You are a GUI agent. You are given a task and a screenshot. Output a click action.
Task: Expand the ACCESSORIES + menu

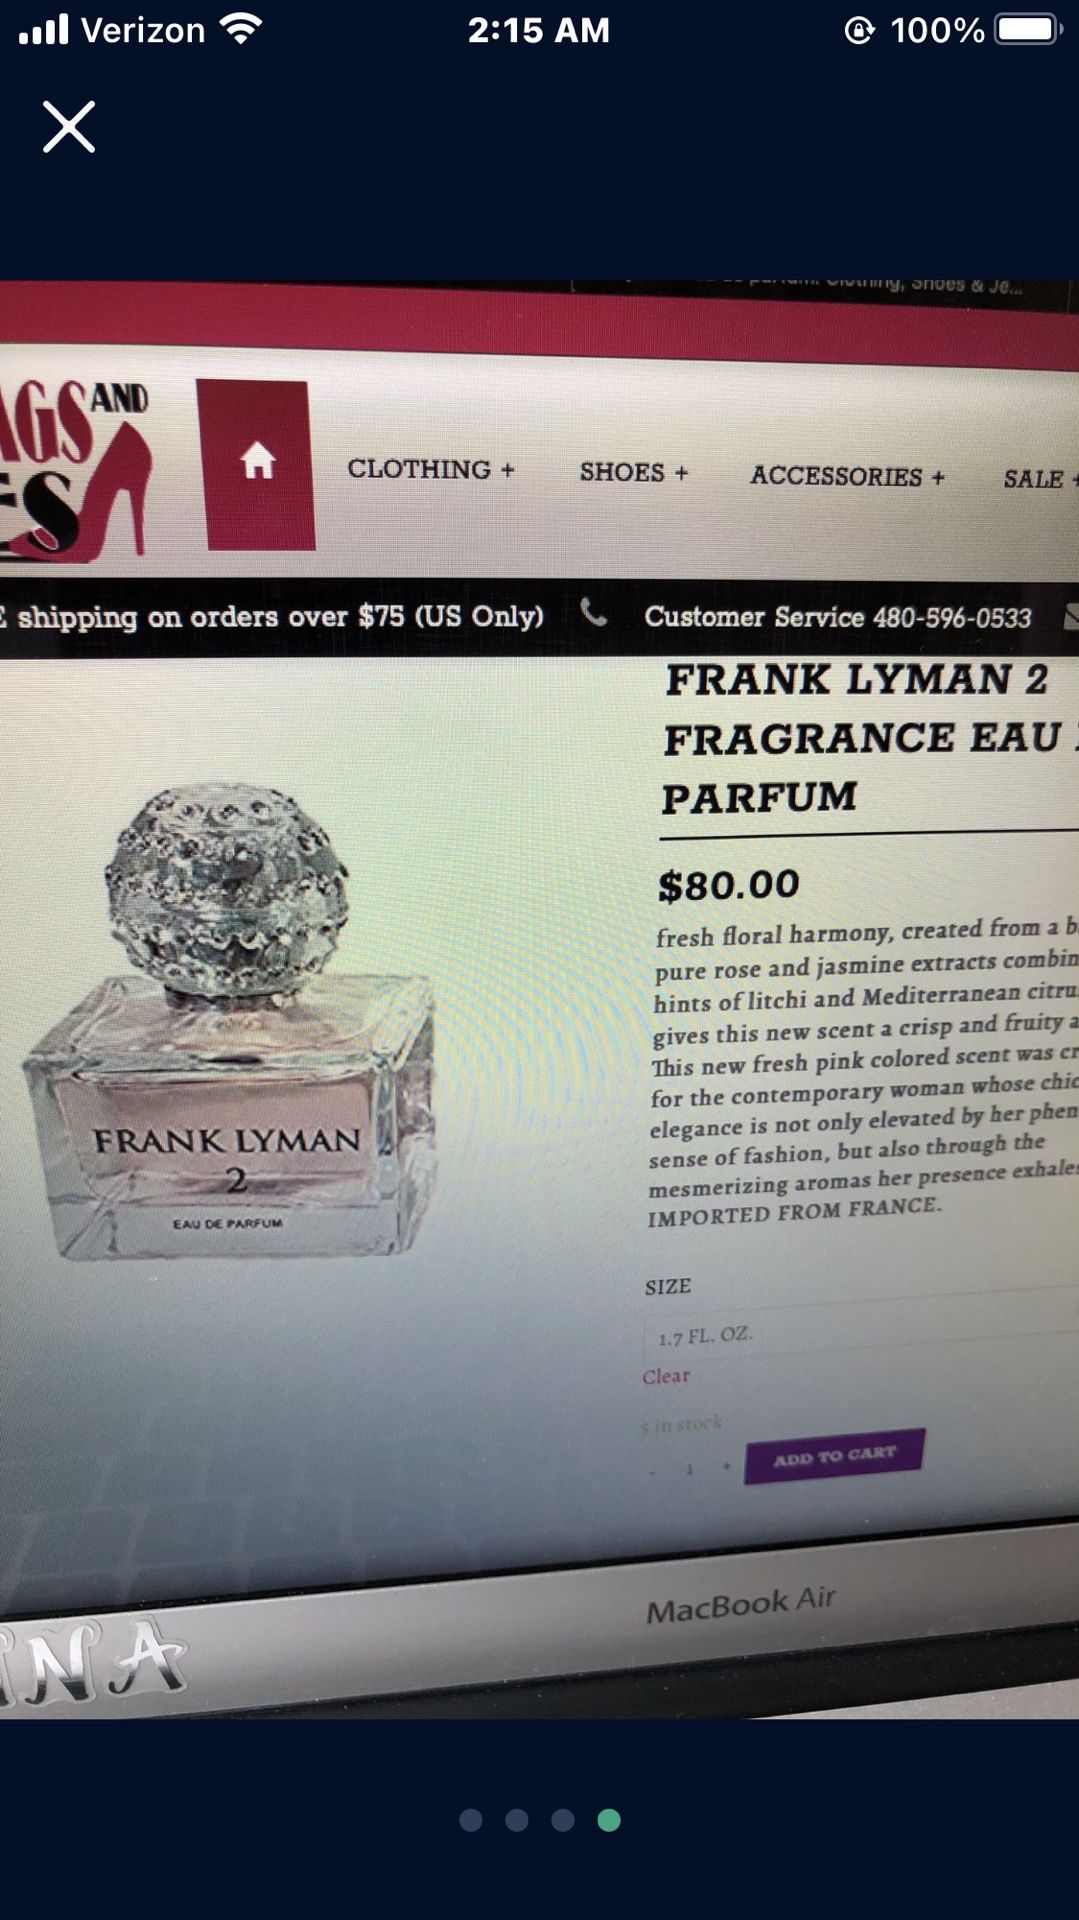pyautogui.click(x=847, y=476)
